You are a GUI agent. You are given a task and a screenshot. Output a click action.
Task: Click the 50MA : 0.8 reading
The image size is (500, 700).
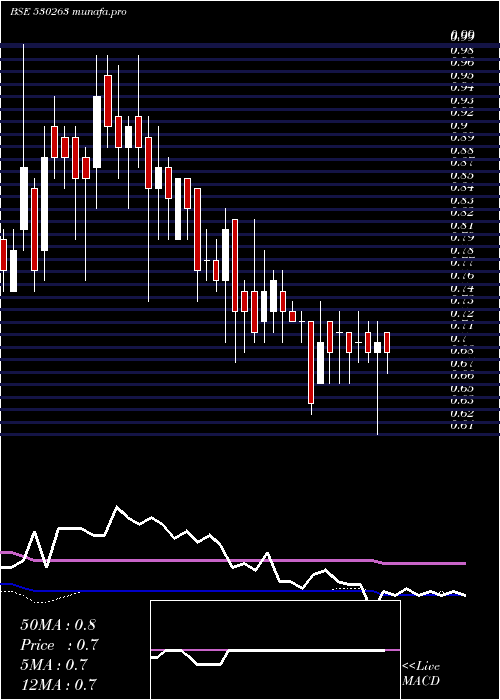coord(58,625)
